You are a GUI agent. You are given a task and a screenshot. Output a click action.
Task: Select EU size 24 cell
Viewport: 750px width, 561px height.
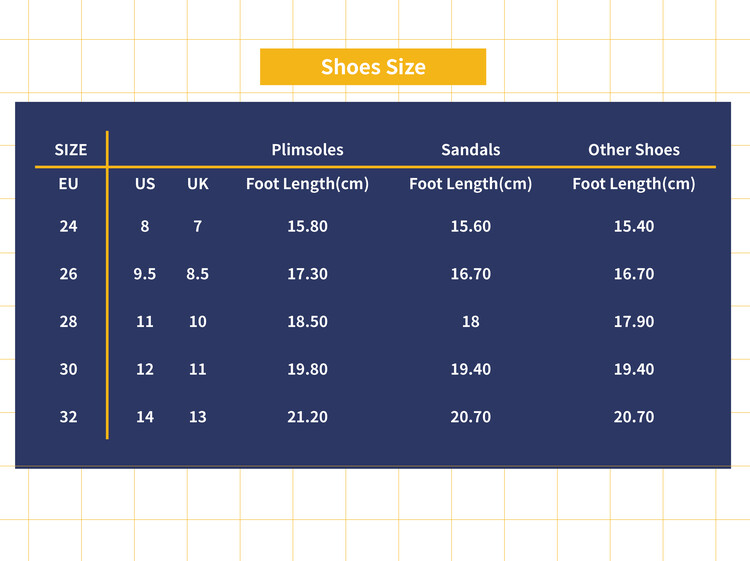pos(68,227)
